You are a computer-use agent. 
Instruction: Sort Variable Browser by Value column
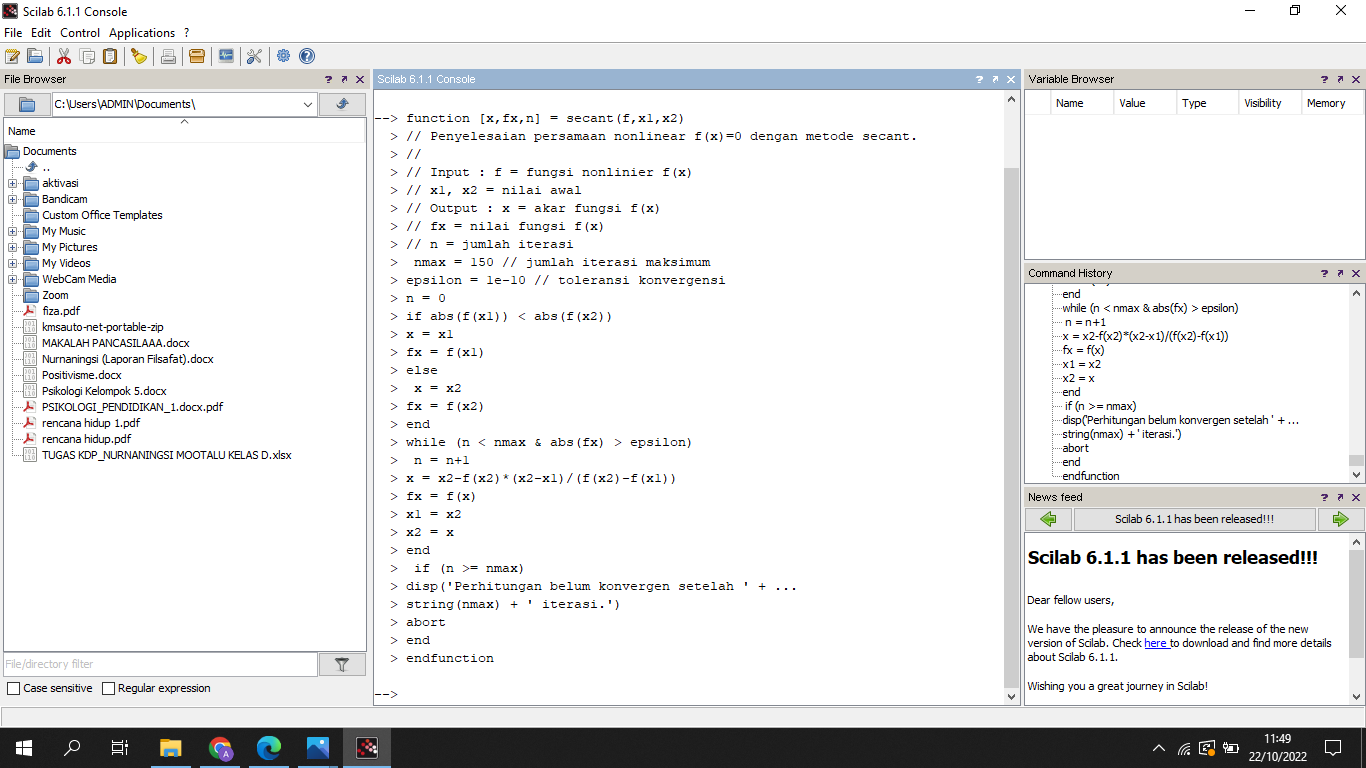[x=1145, y=103]
